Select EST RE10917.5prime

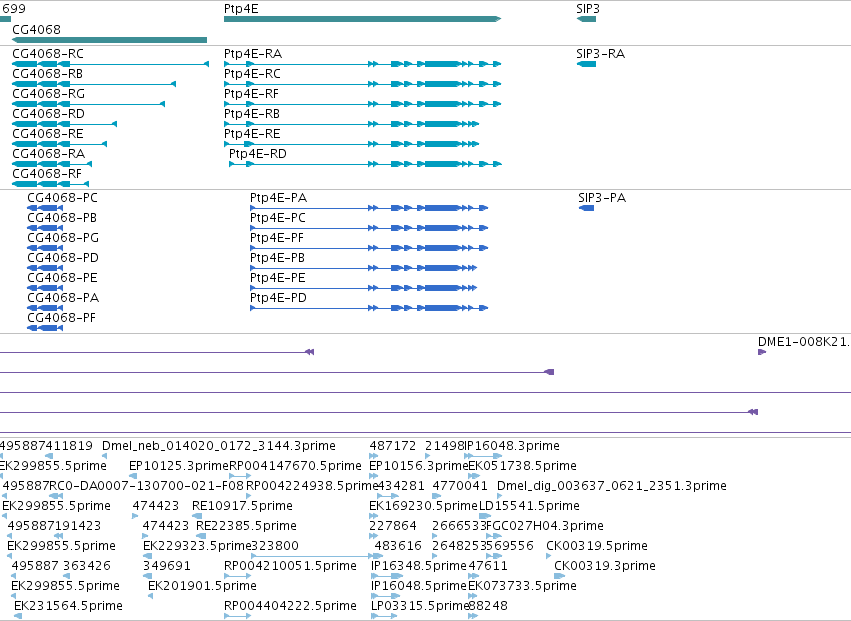click(242, 506)
